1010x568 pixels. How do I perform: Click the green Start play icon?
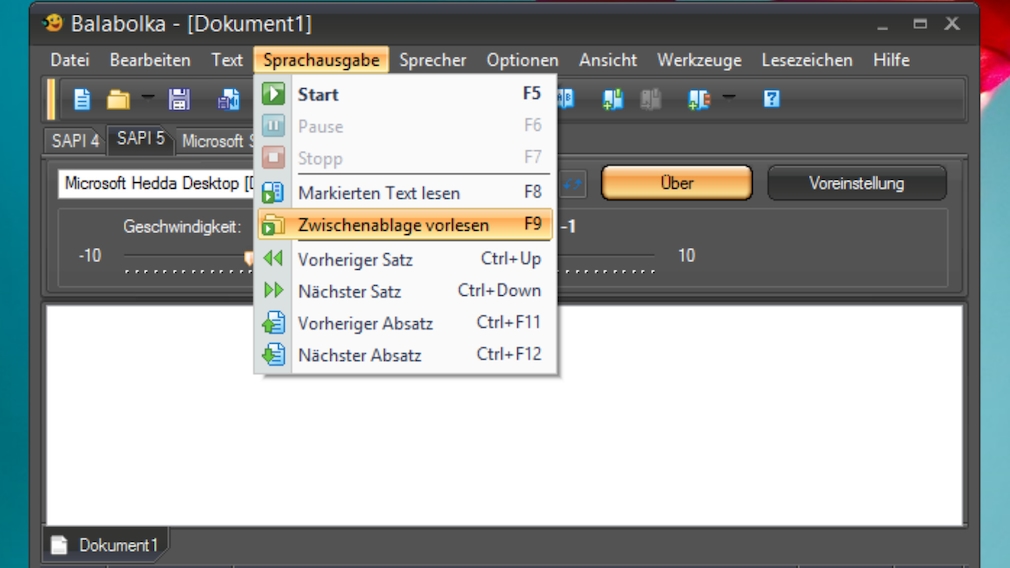[x=273, y=94]
